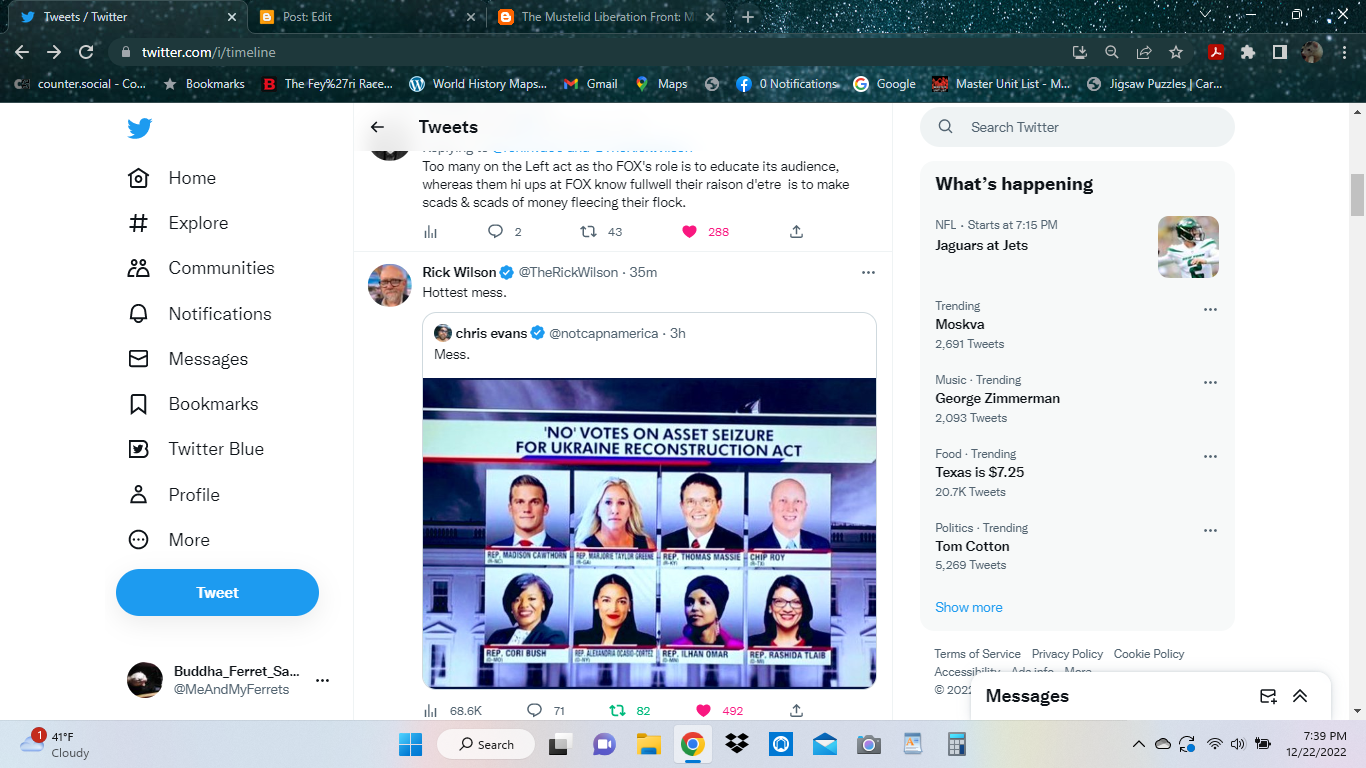Open Terms of Service link
The width and height of the screenshot is (1366, 768).
point(977,654)
